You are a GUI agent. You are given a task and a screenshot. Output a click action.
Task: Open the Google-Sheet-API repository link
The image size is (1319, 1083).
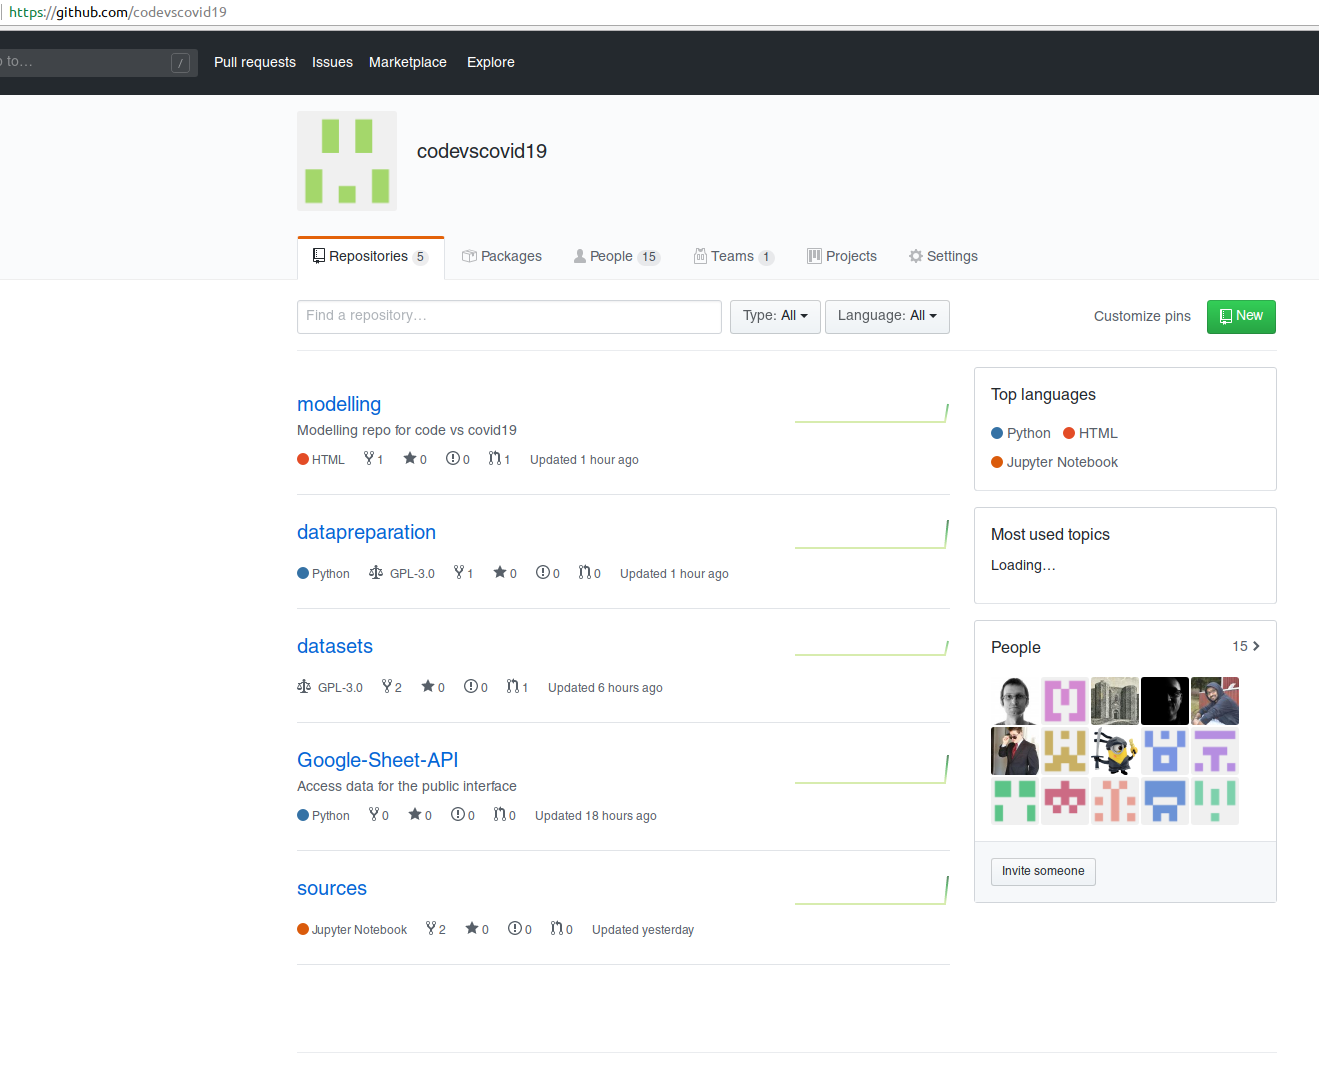[x=378, y=760]
